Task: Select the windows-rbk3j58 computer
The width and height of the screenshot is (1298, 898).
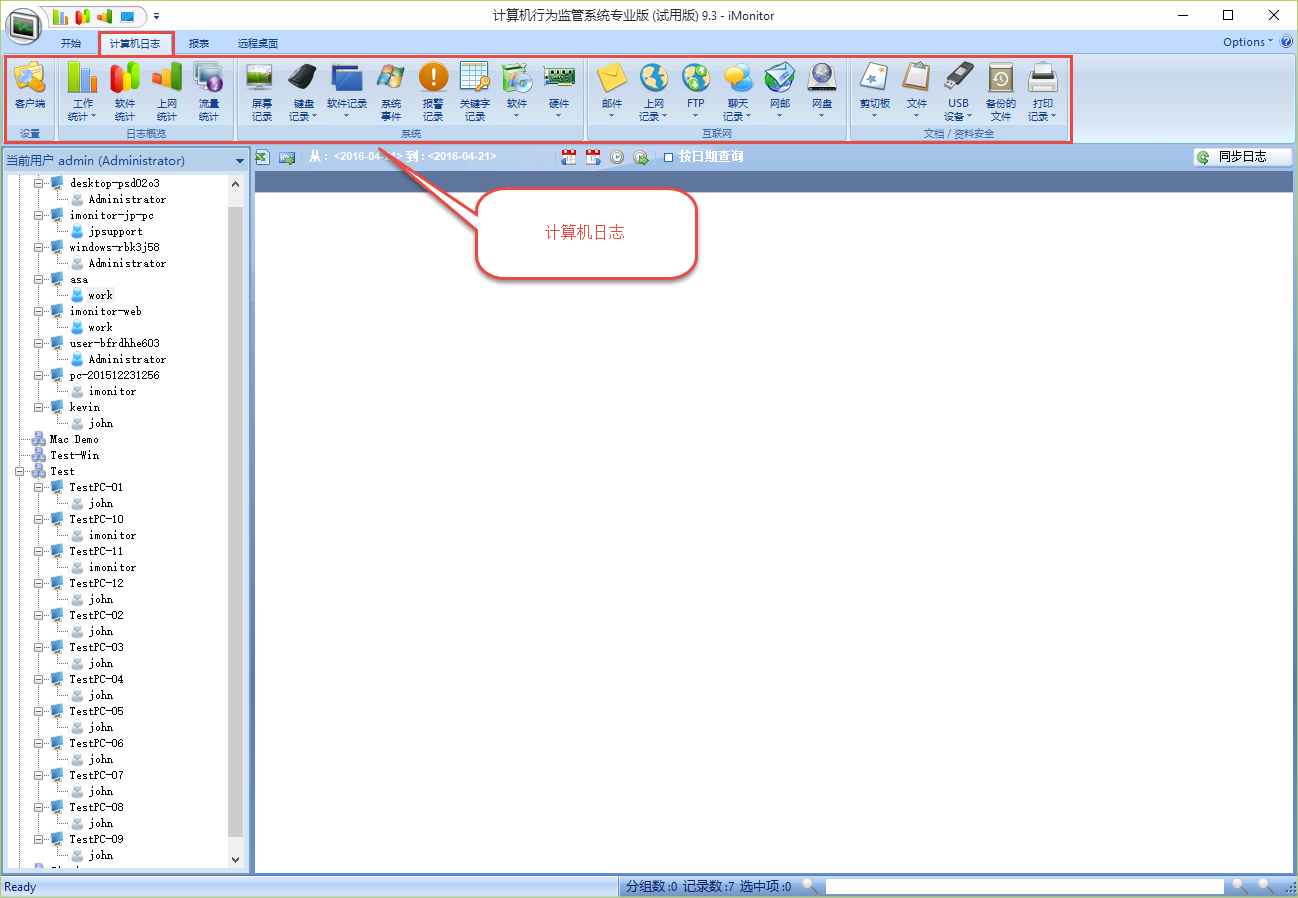Action: click(114, 247)
